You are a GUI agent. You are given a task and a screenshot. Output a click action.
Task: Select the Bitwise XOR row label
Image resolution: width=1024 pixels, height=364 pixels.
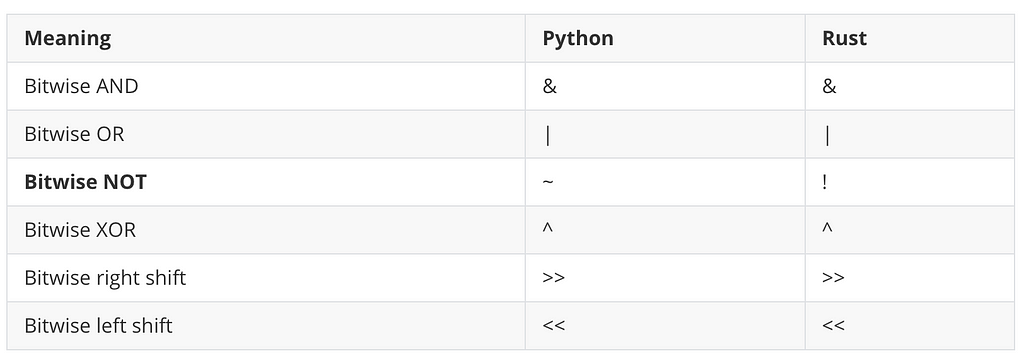click(80, 230)
